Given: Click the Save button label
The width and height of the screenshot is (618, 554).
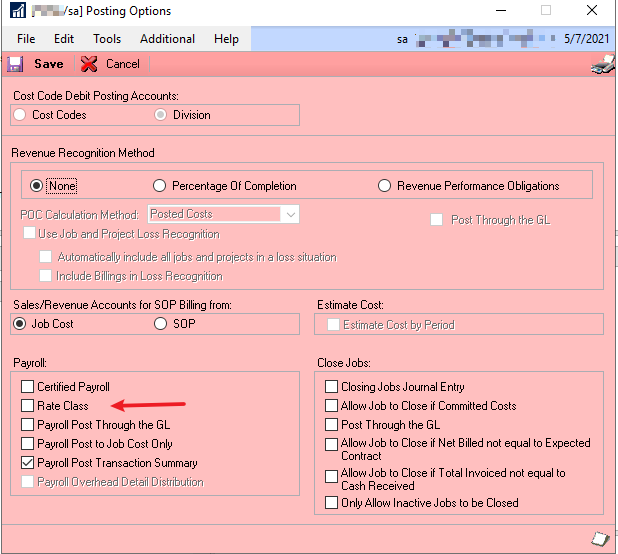Looking at the screenshot, I should [48, 64].
